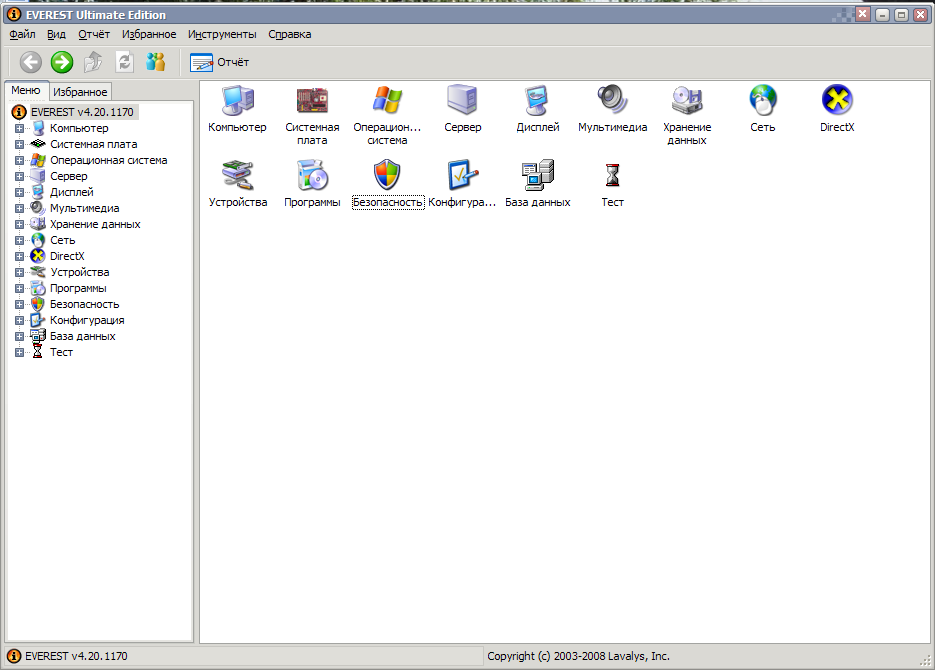
Task: Expand the Операционная система tree node
Action: click(19, 160)
